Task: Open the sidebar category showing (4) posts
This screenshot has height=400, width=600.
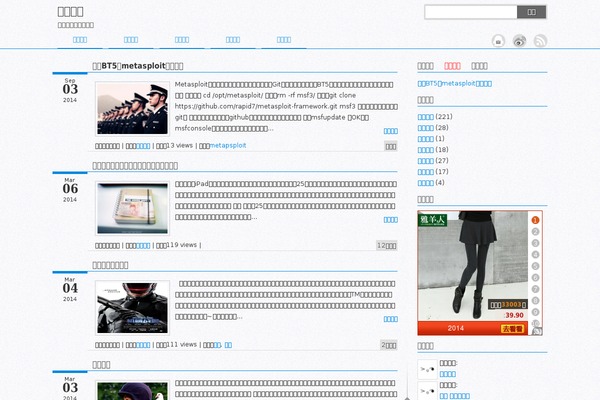Action: coord(426,183)
